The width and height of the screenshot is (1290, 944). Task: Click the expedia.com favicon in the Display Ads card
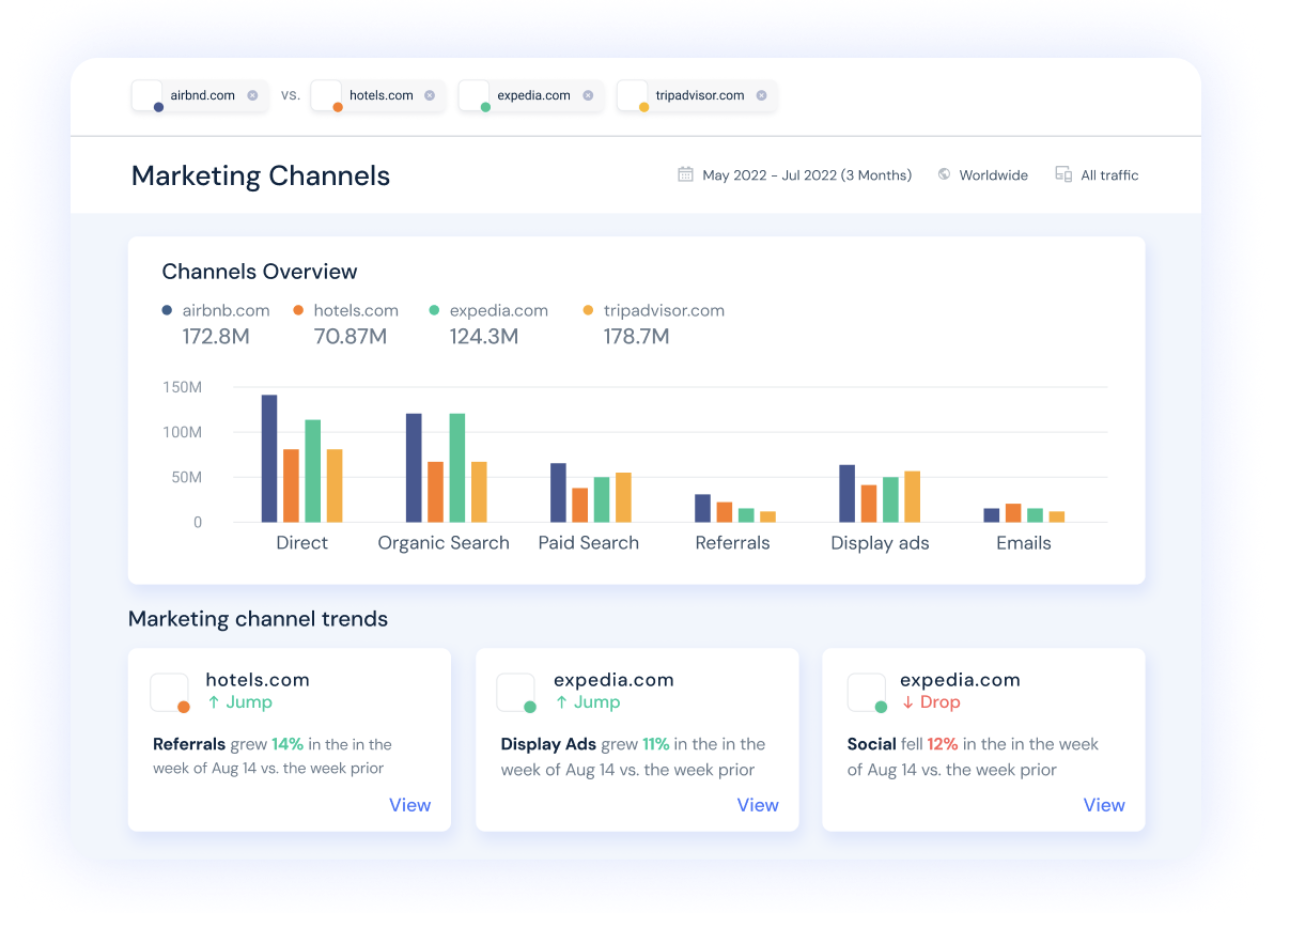[516, 692]
